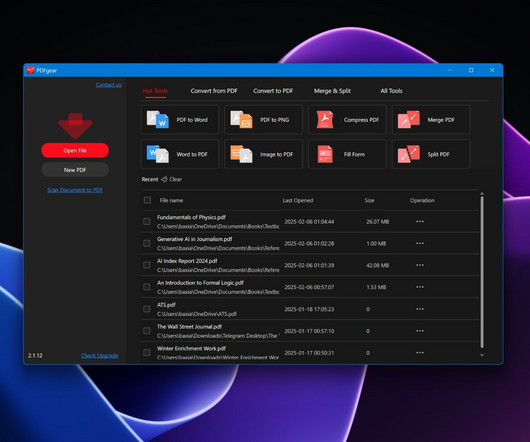Click the eraser icon next to Clear

[x=164, y=179]
